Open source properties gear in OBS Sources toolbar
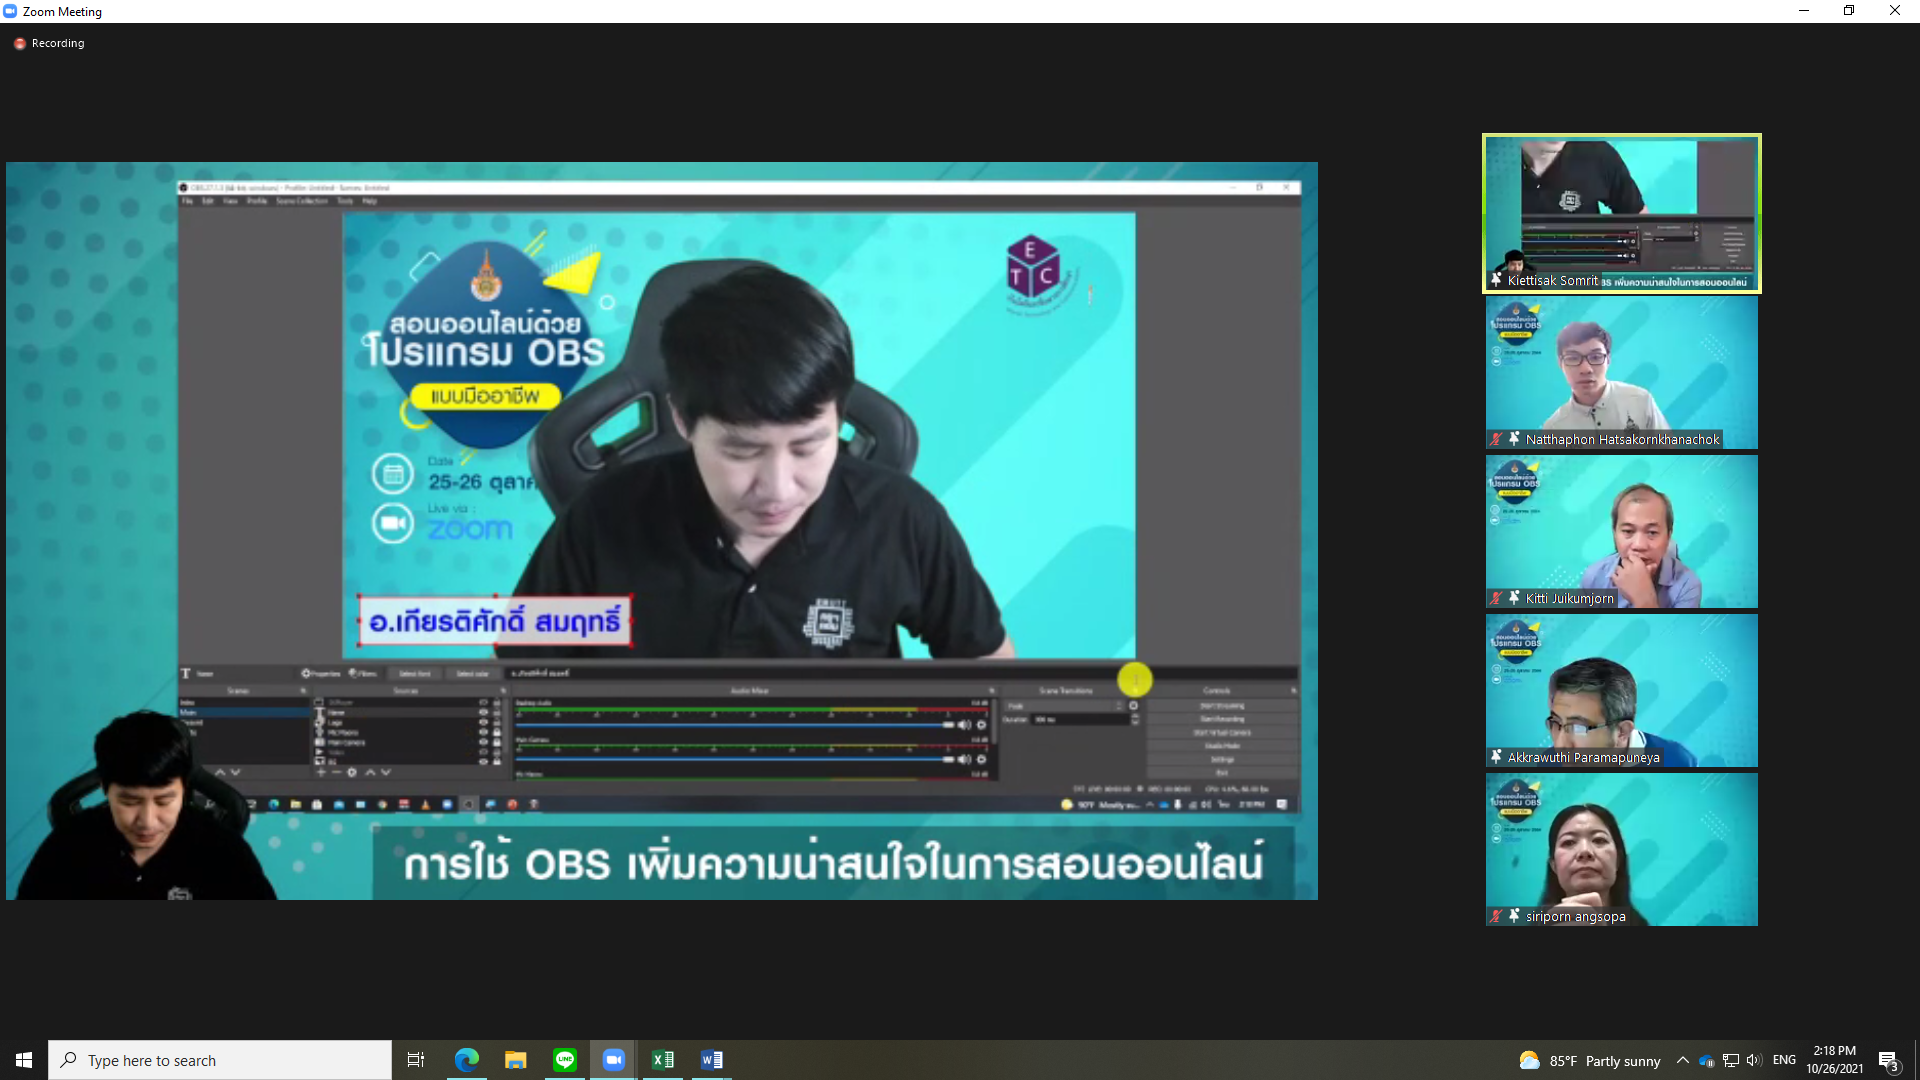The height and width of the screenshot is (1080, 1920). (352, 772)
